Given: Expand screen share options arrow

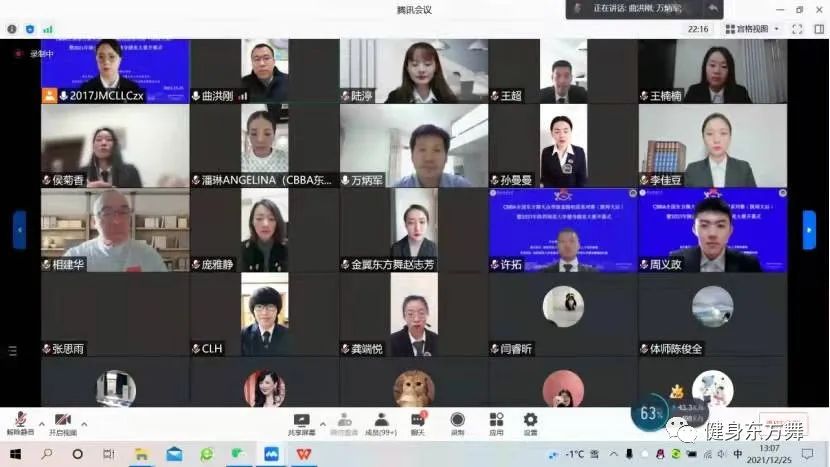Looking at the screenshot, I should click(x=322, y=424).
